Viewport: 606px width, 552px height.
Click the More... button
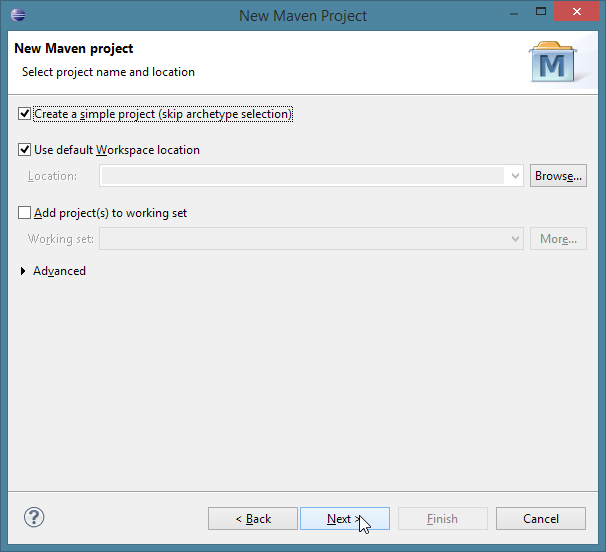click(558, 239)
